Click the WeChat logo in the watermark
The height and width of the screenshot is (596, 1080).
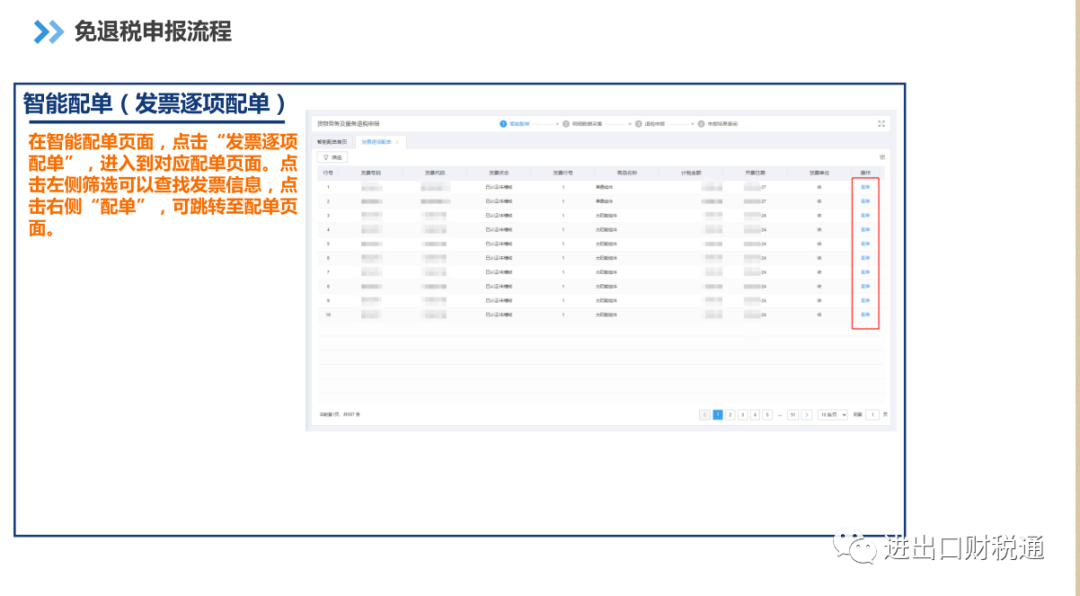coord(855,546)
